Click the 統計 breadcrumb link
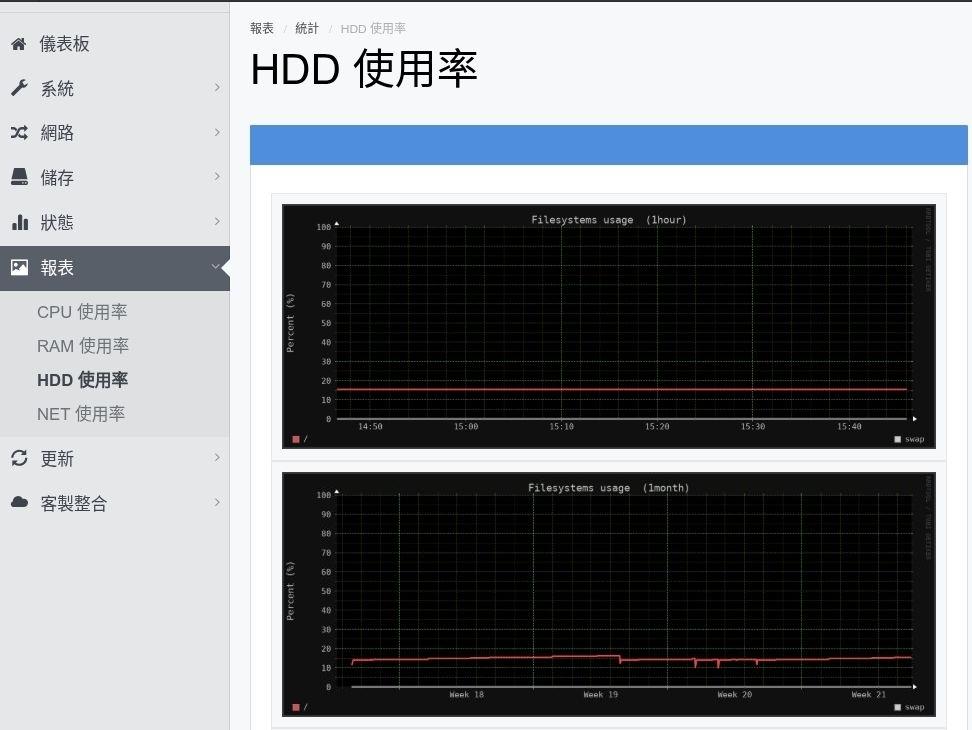This screenshot has height=730, width=972. click(x=307, y=29)
